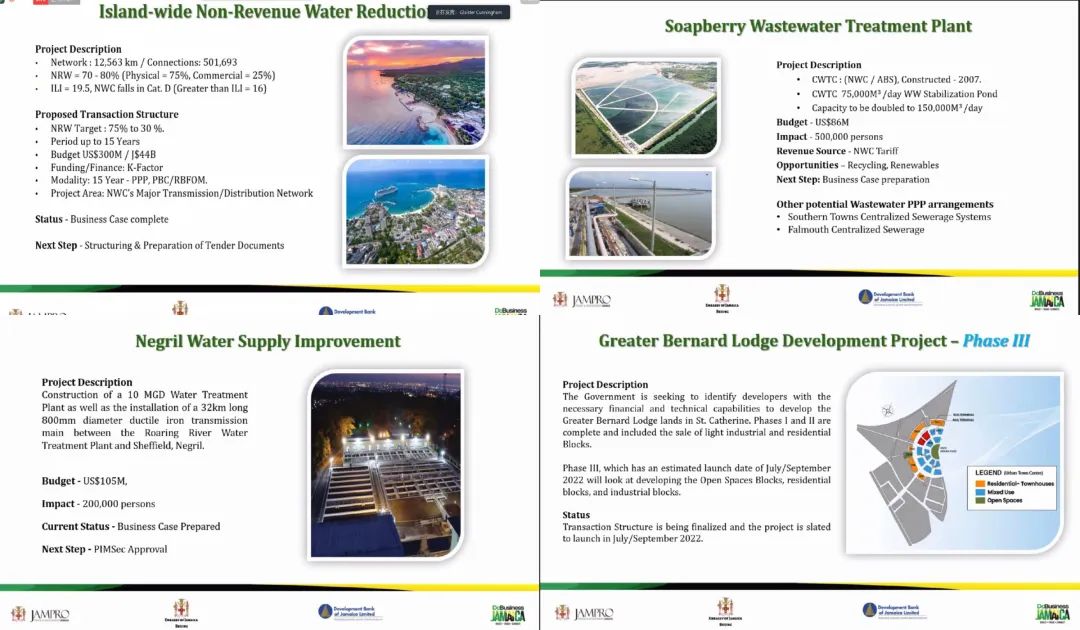Open the cruise ship harbour aerial photo
The width and height of the screenshot is (1080, 630).
tap(415, 211)
